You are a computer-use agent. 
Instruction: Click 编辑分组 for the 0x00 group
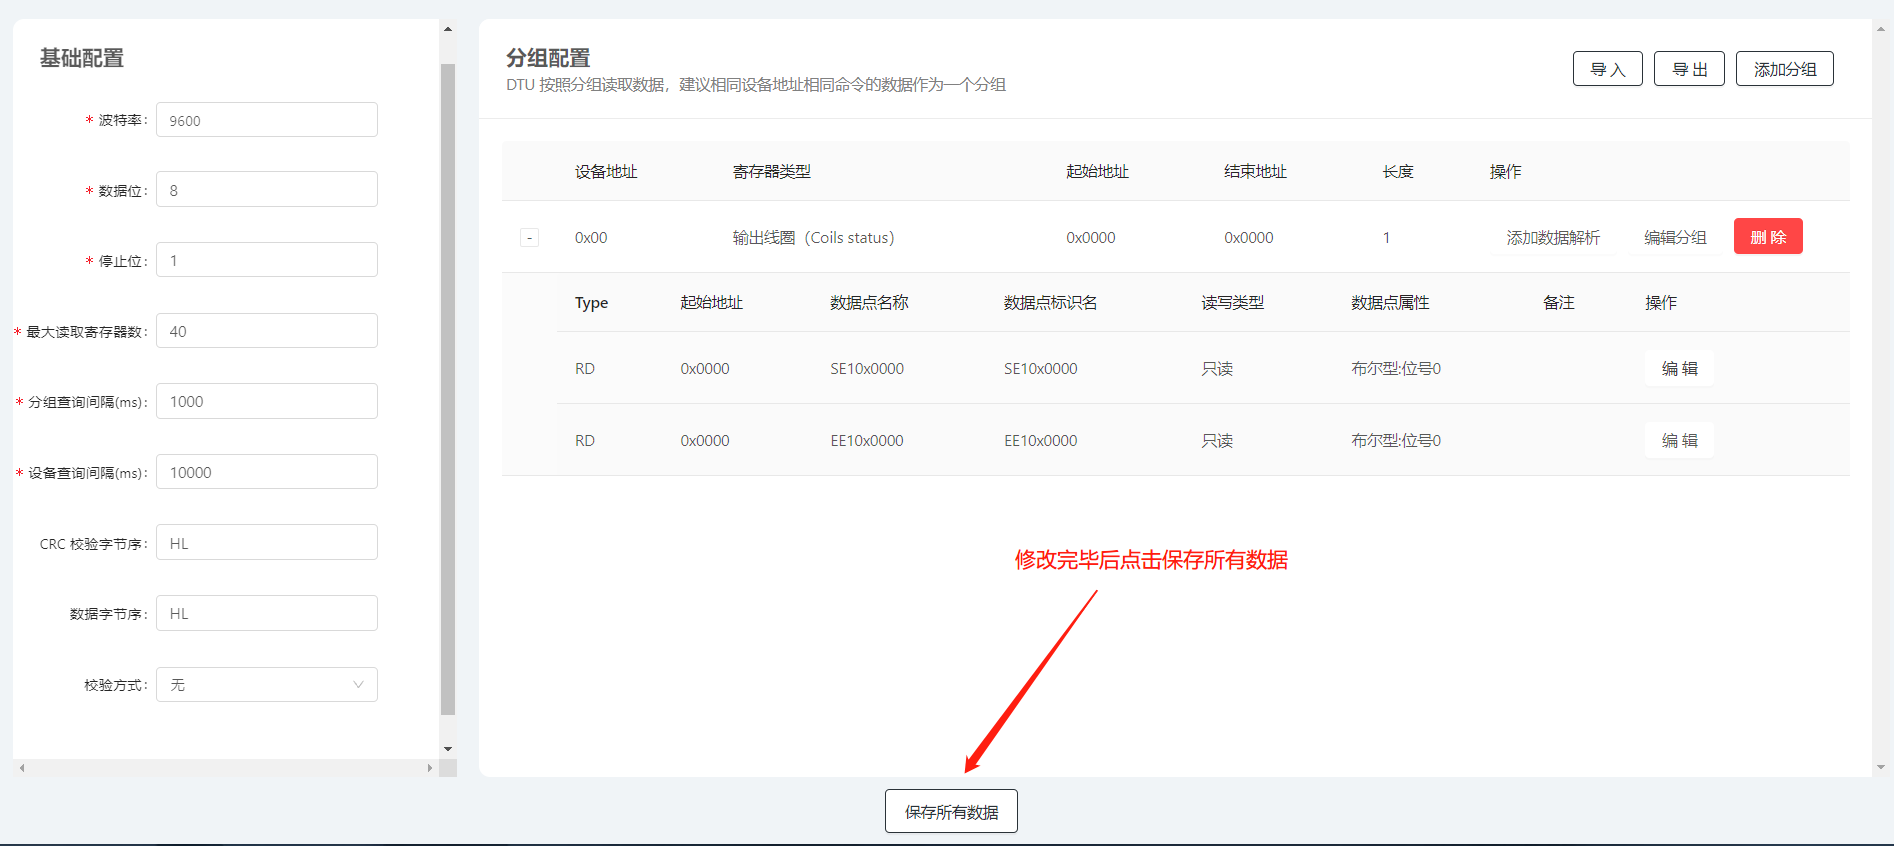point(1675,237)
